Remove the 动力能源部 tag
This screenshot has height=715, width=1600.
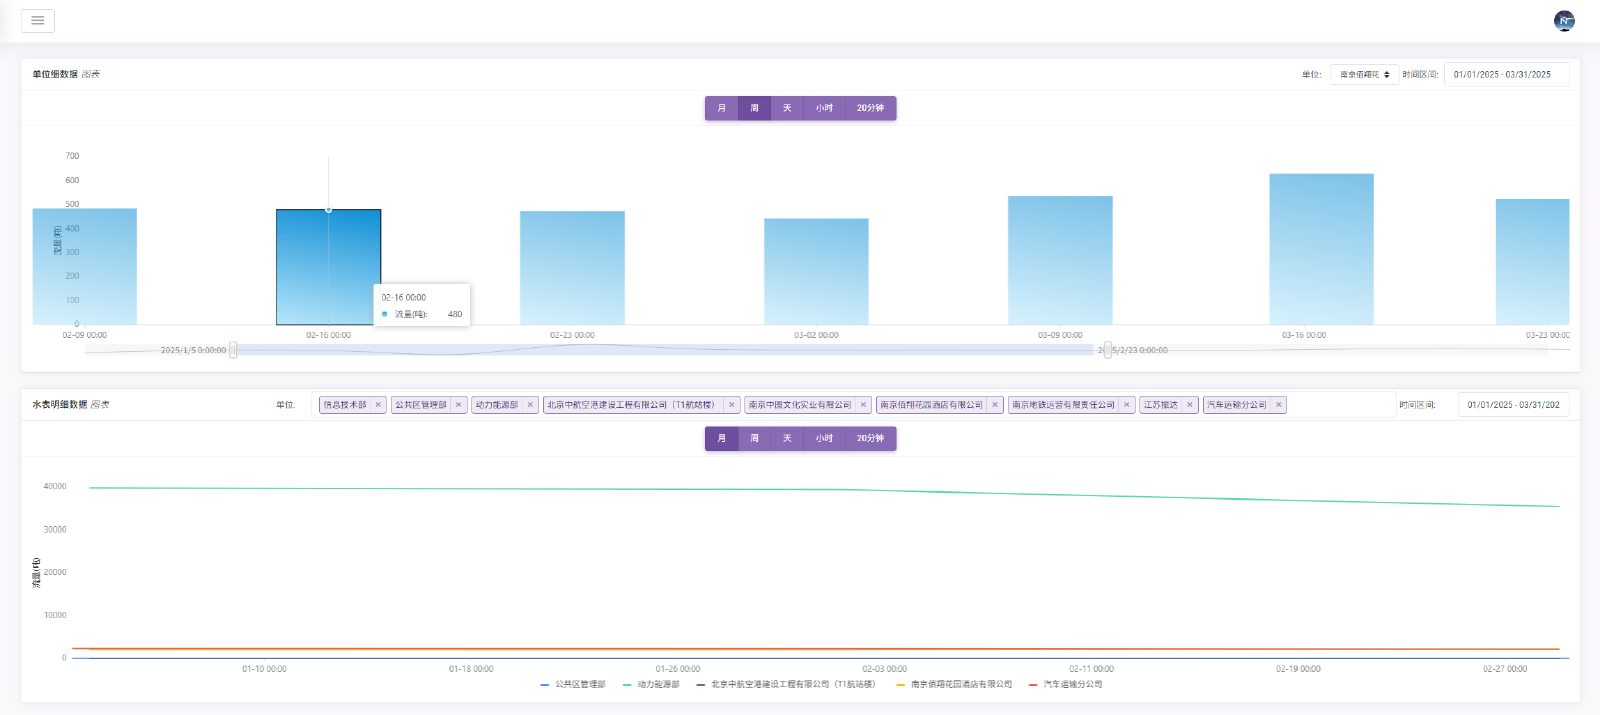530,405
